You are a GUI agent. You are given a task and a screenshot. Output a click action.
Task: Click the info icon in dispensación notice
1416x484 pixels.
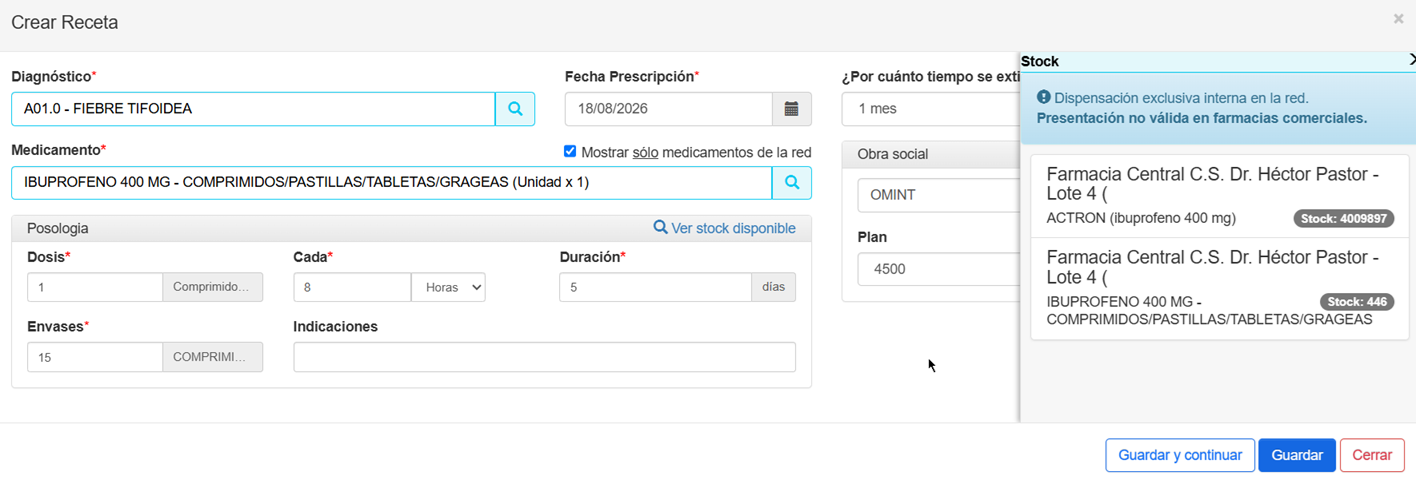click(x=1043, y=98)
